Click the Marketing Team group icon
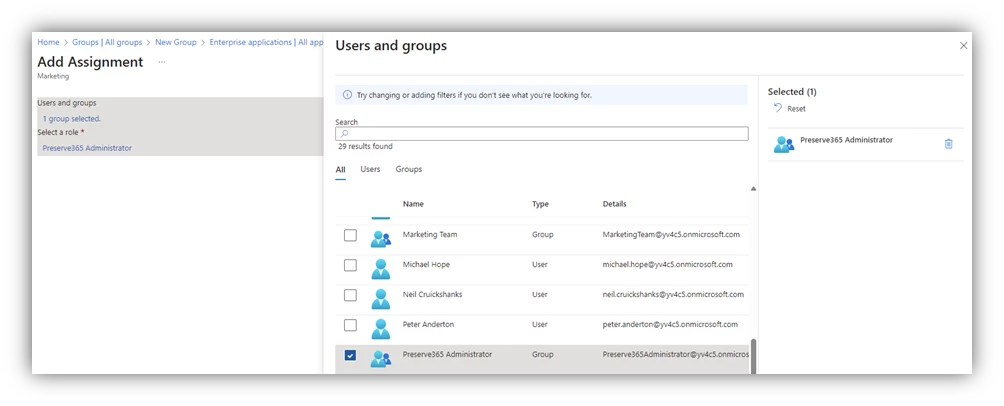 (x=380, y=239)
